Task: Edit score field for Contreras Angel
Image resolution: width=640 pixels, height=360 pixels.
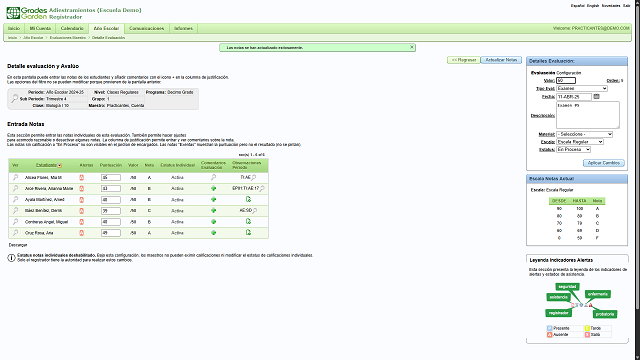Action: tap(111, 222)
